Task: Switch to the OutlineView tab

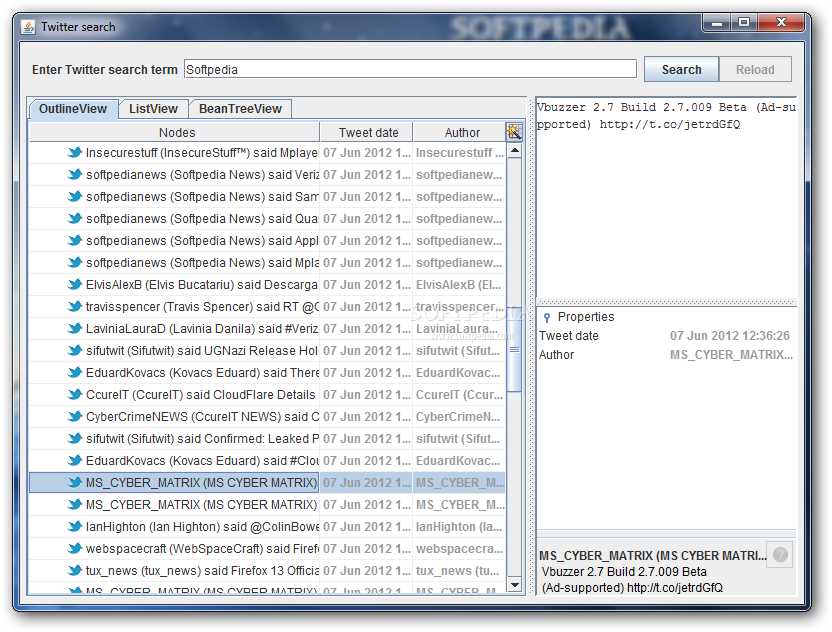Action: click(73, 109)
